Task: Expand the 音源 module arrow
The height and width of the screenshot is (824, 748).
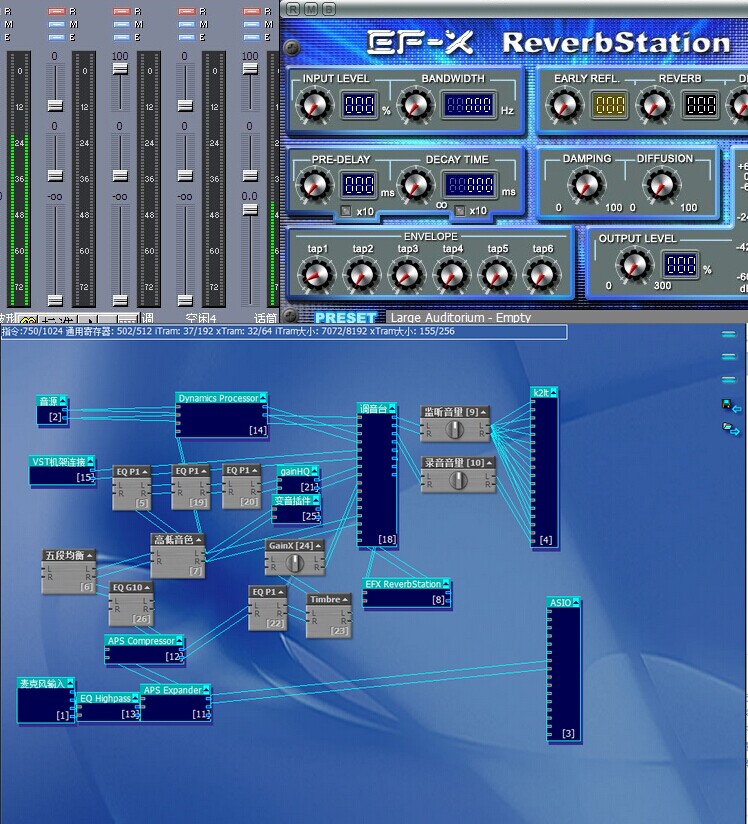Action: (x=63, y=401)
